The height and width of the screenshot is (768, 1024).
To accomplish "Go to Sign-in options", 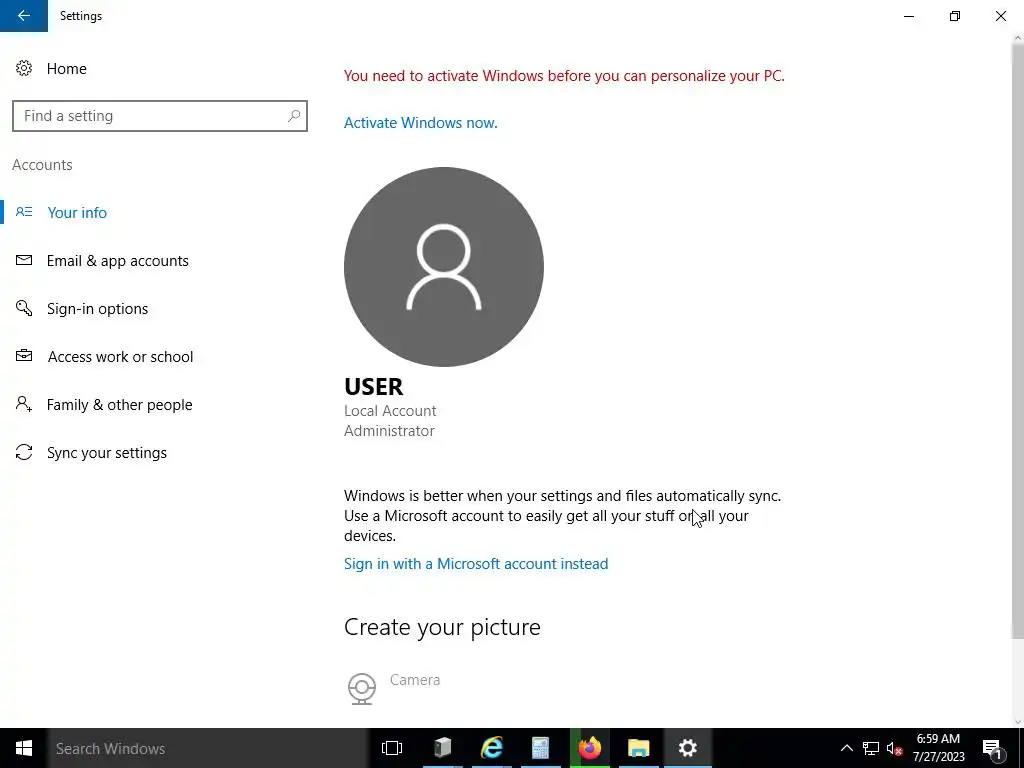I will click(97, 308).
